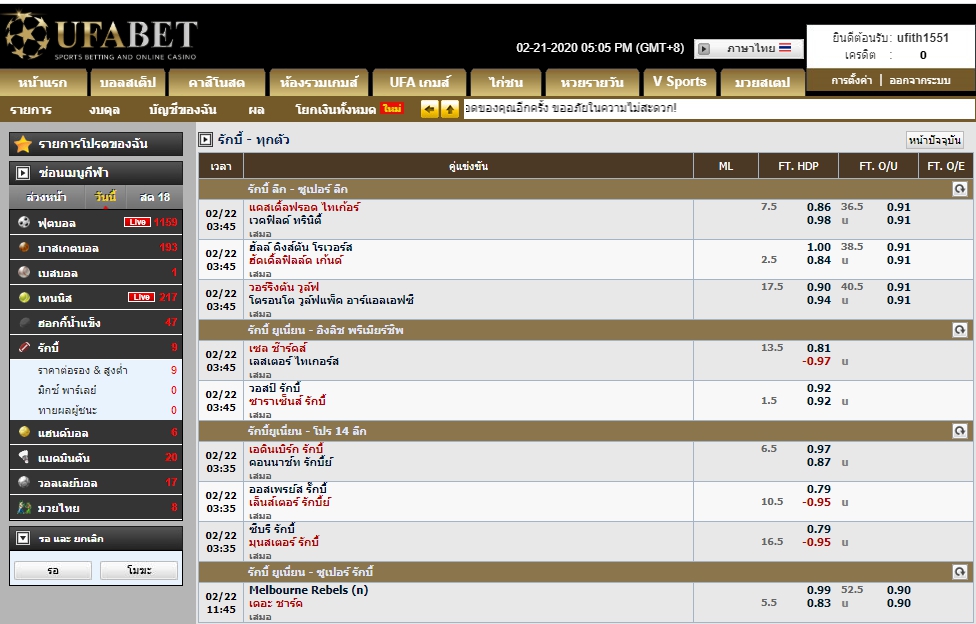Image resolution: width=976 pixels, height=624 pixels.
Task: Open the UFA เกมส์ tab
Action: (x=420, y=82)
